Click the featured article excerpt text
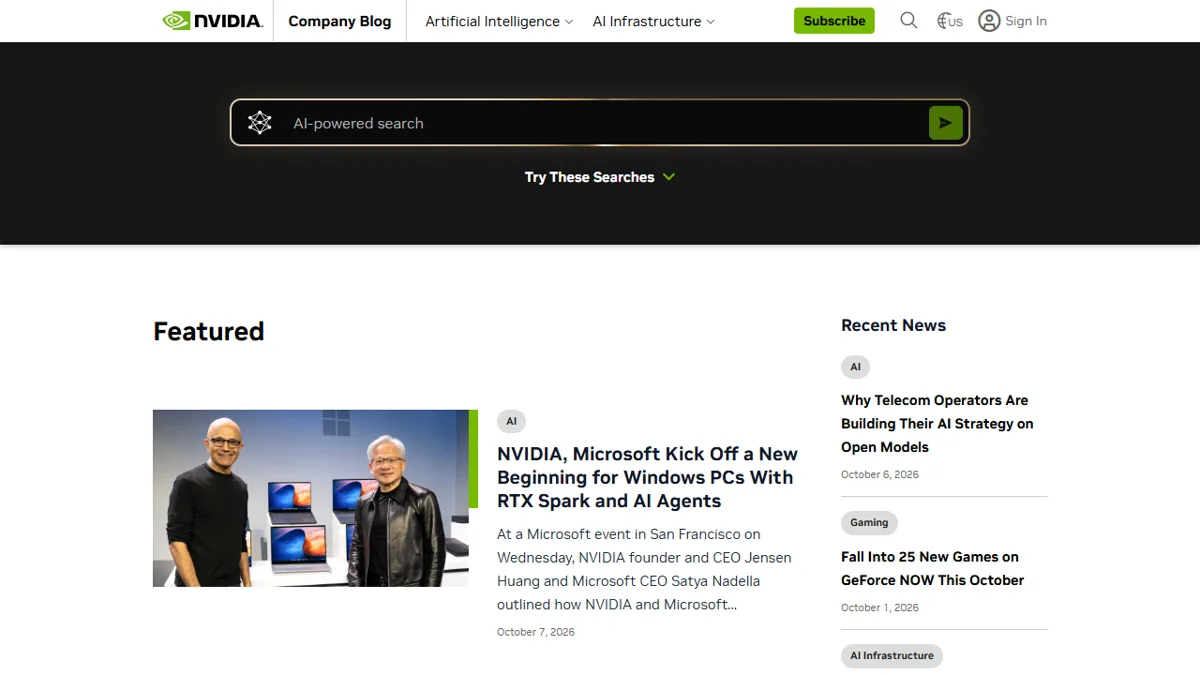The image size is (1200, 675). (x=644, y=569)
